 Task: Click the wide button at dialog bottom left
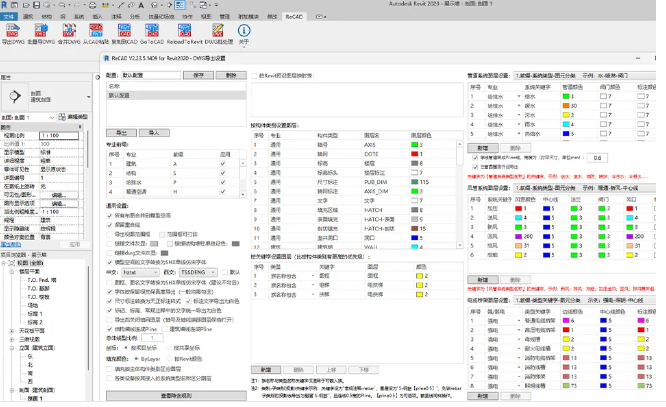click(x=176, y=396)
